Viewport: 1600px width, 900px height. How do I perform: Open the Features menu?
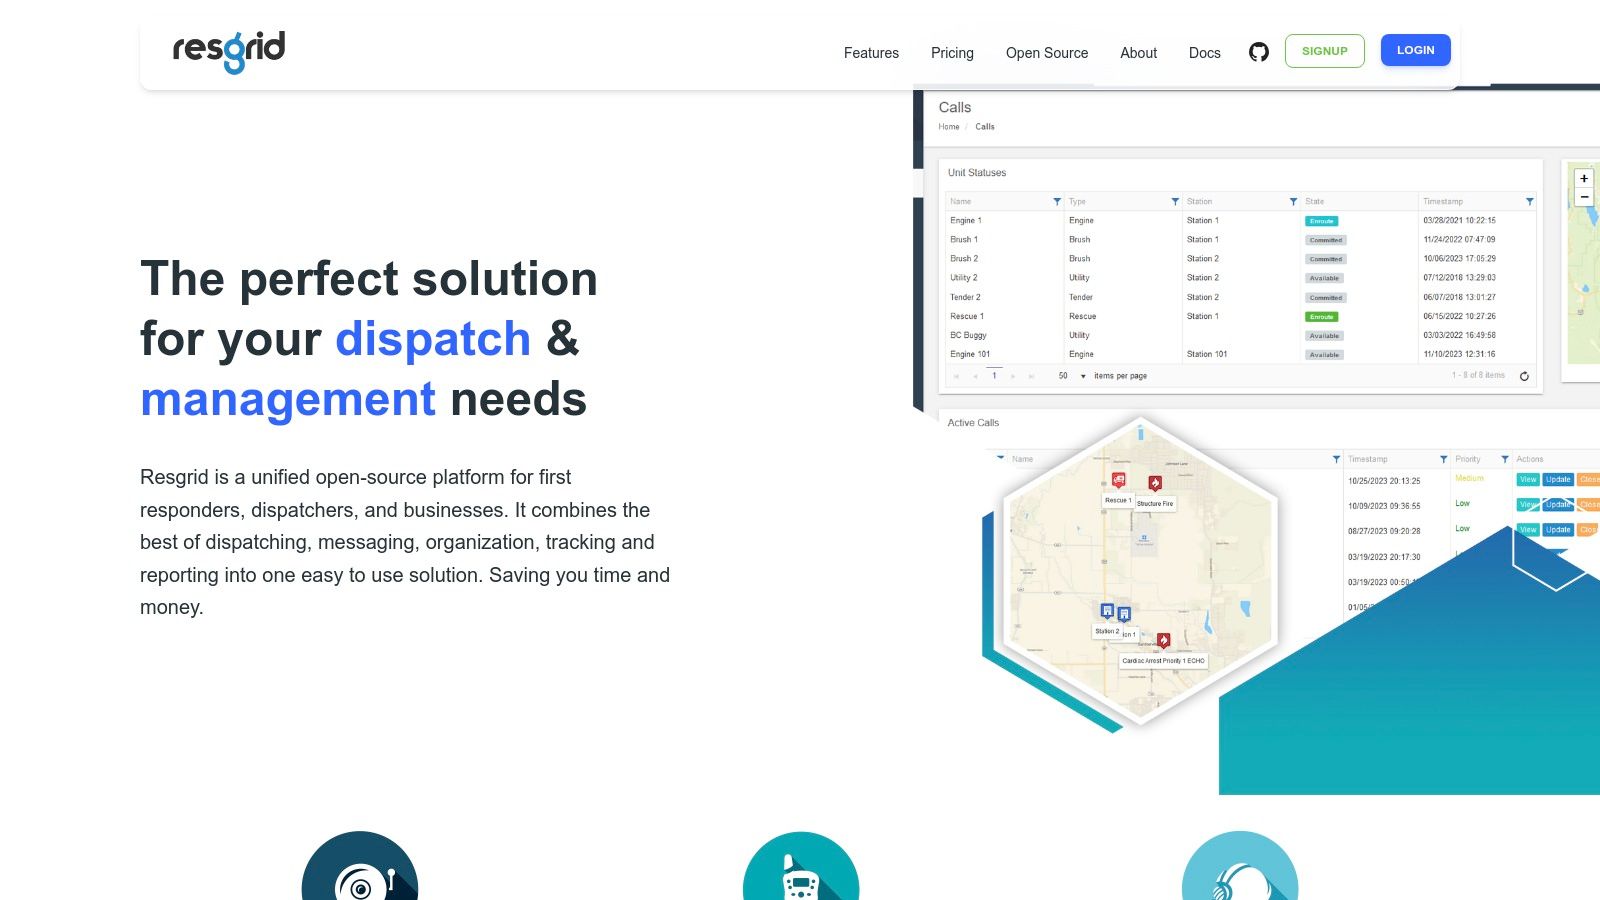click(x=871, y=53)
